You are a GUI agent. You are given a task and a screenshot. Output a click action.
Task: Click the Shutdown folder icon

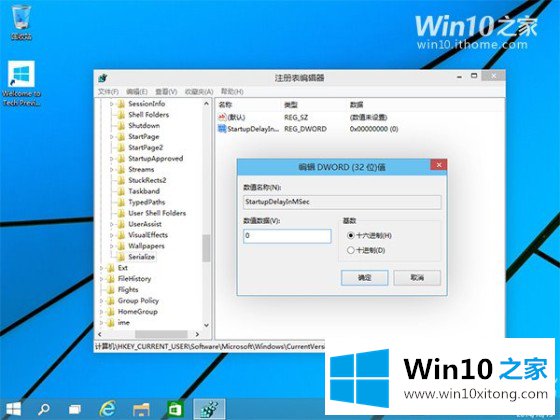[121, 125]
